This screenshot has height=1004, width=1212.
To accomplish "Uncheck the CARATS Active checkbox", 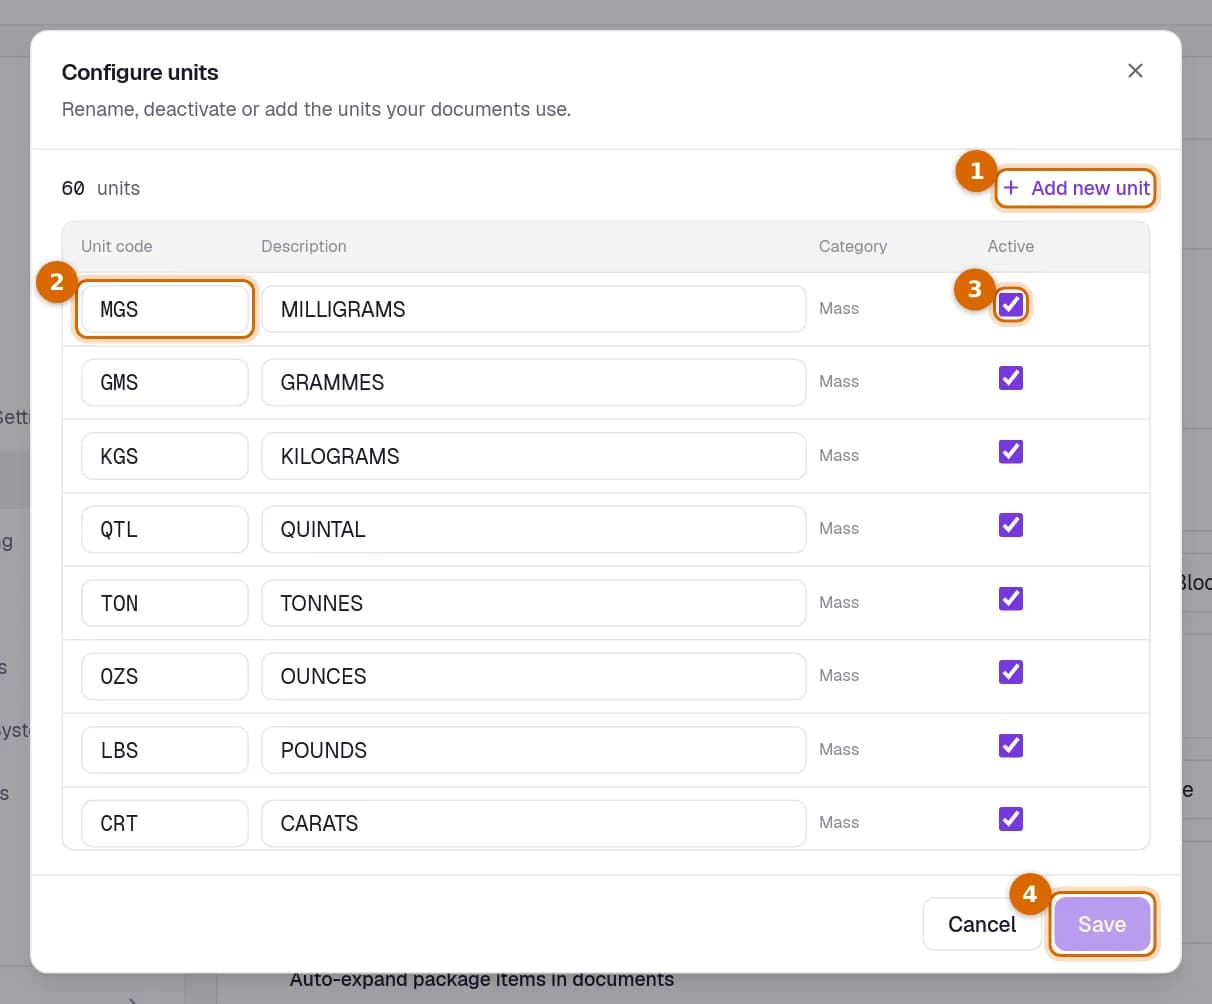I will (x=1011, y=819).
